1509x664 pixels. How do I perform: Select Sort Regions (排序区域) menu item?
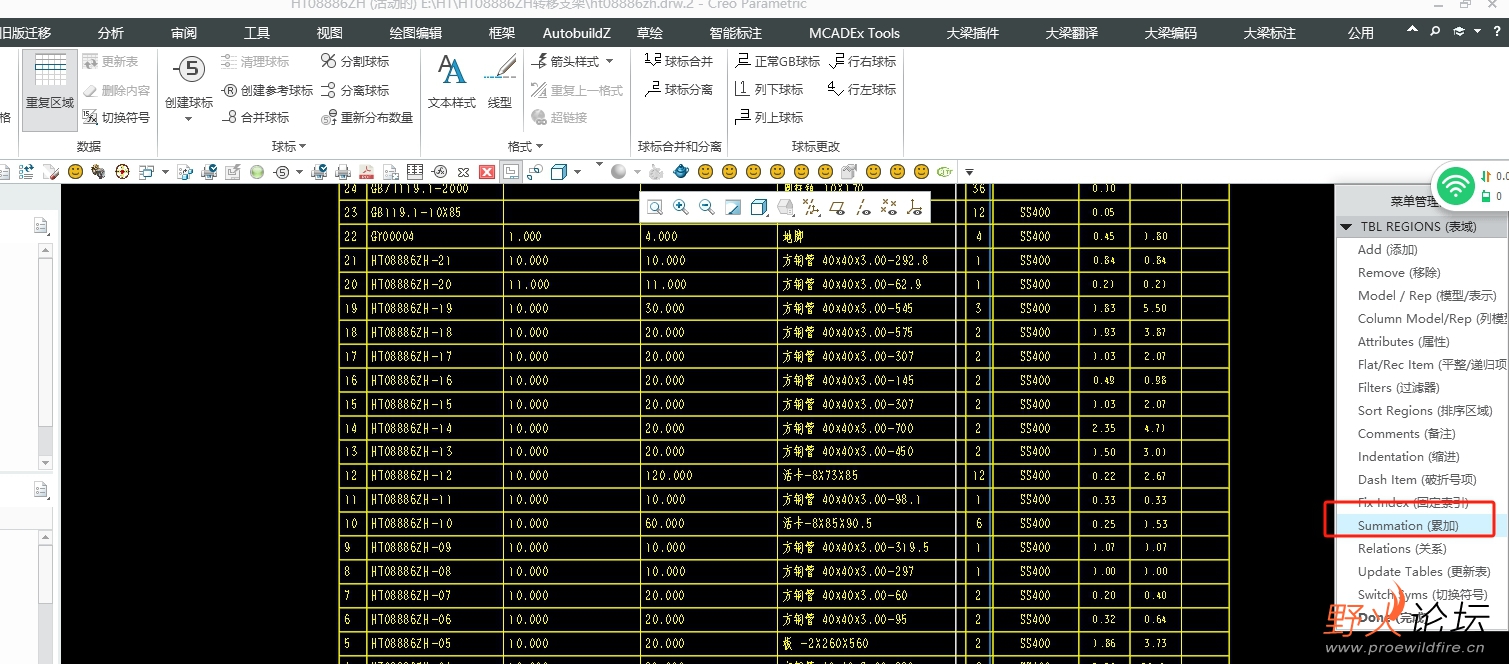[1425, 411]
